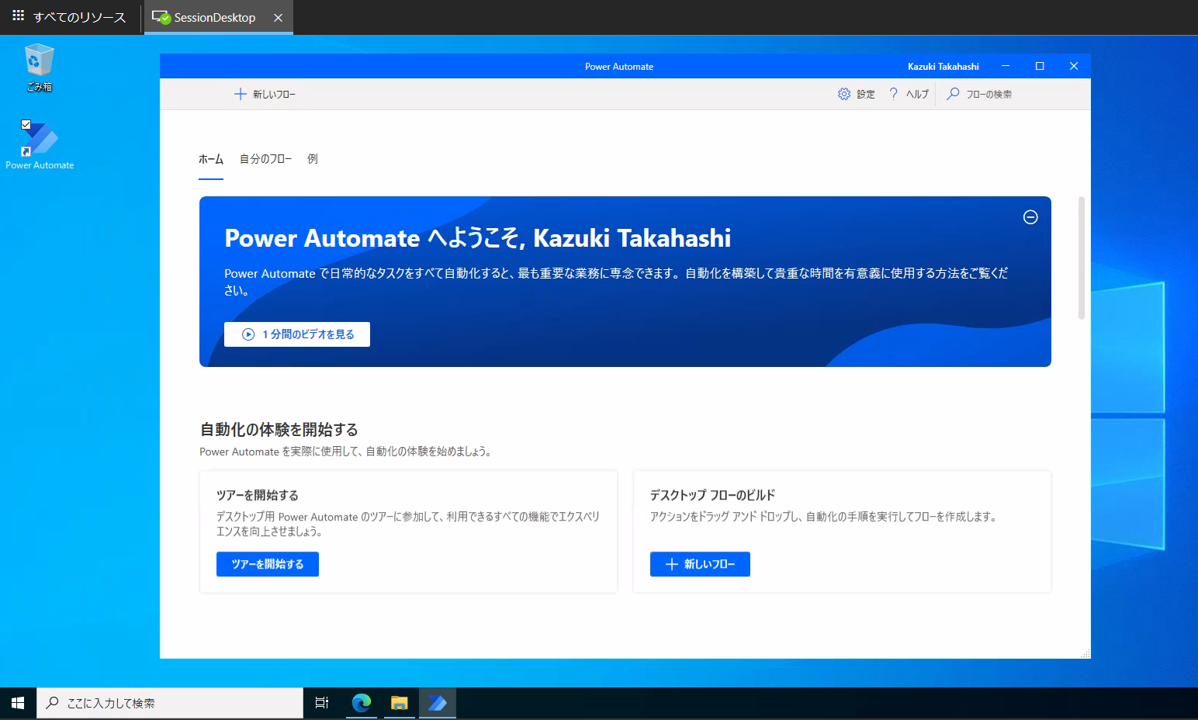Open the Windows Start menu
This screenshot has height=720, width=1198.
pos(18,703)
